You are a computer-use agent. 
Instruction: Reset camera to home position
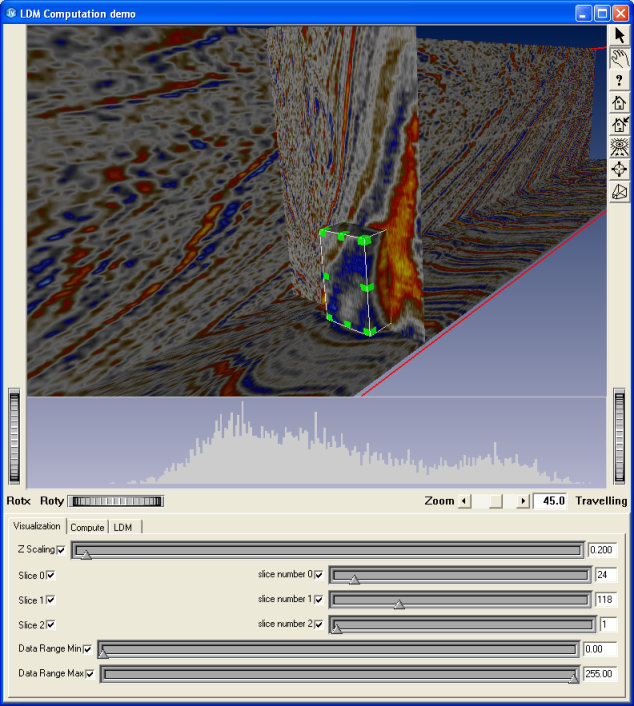[620, 102]
